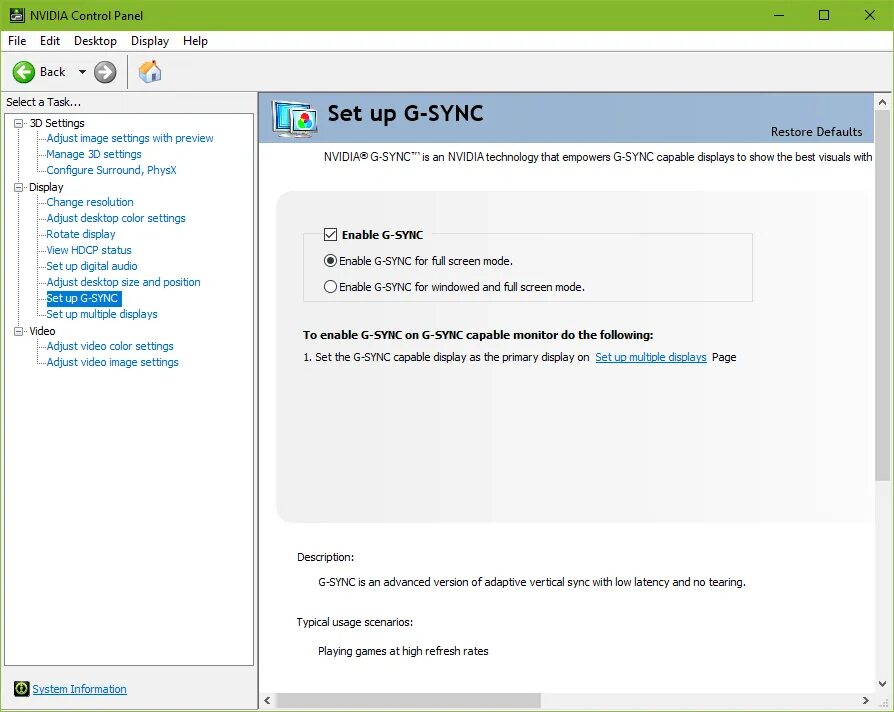
Task: Close the NVIDIA Control Panel window
Action: pos(869,15)
